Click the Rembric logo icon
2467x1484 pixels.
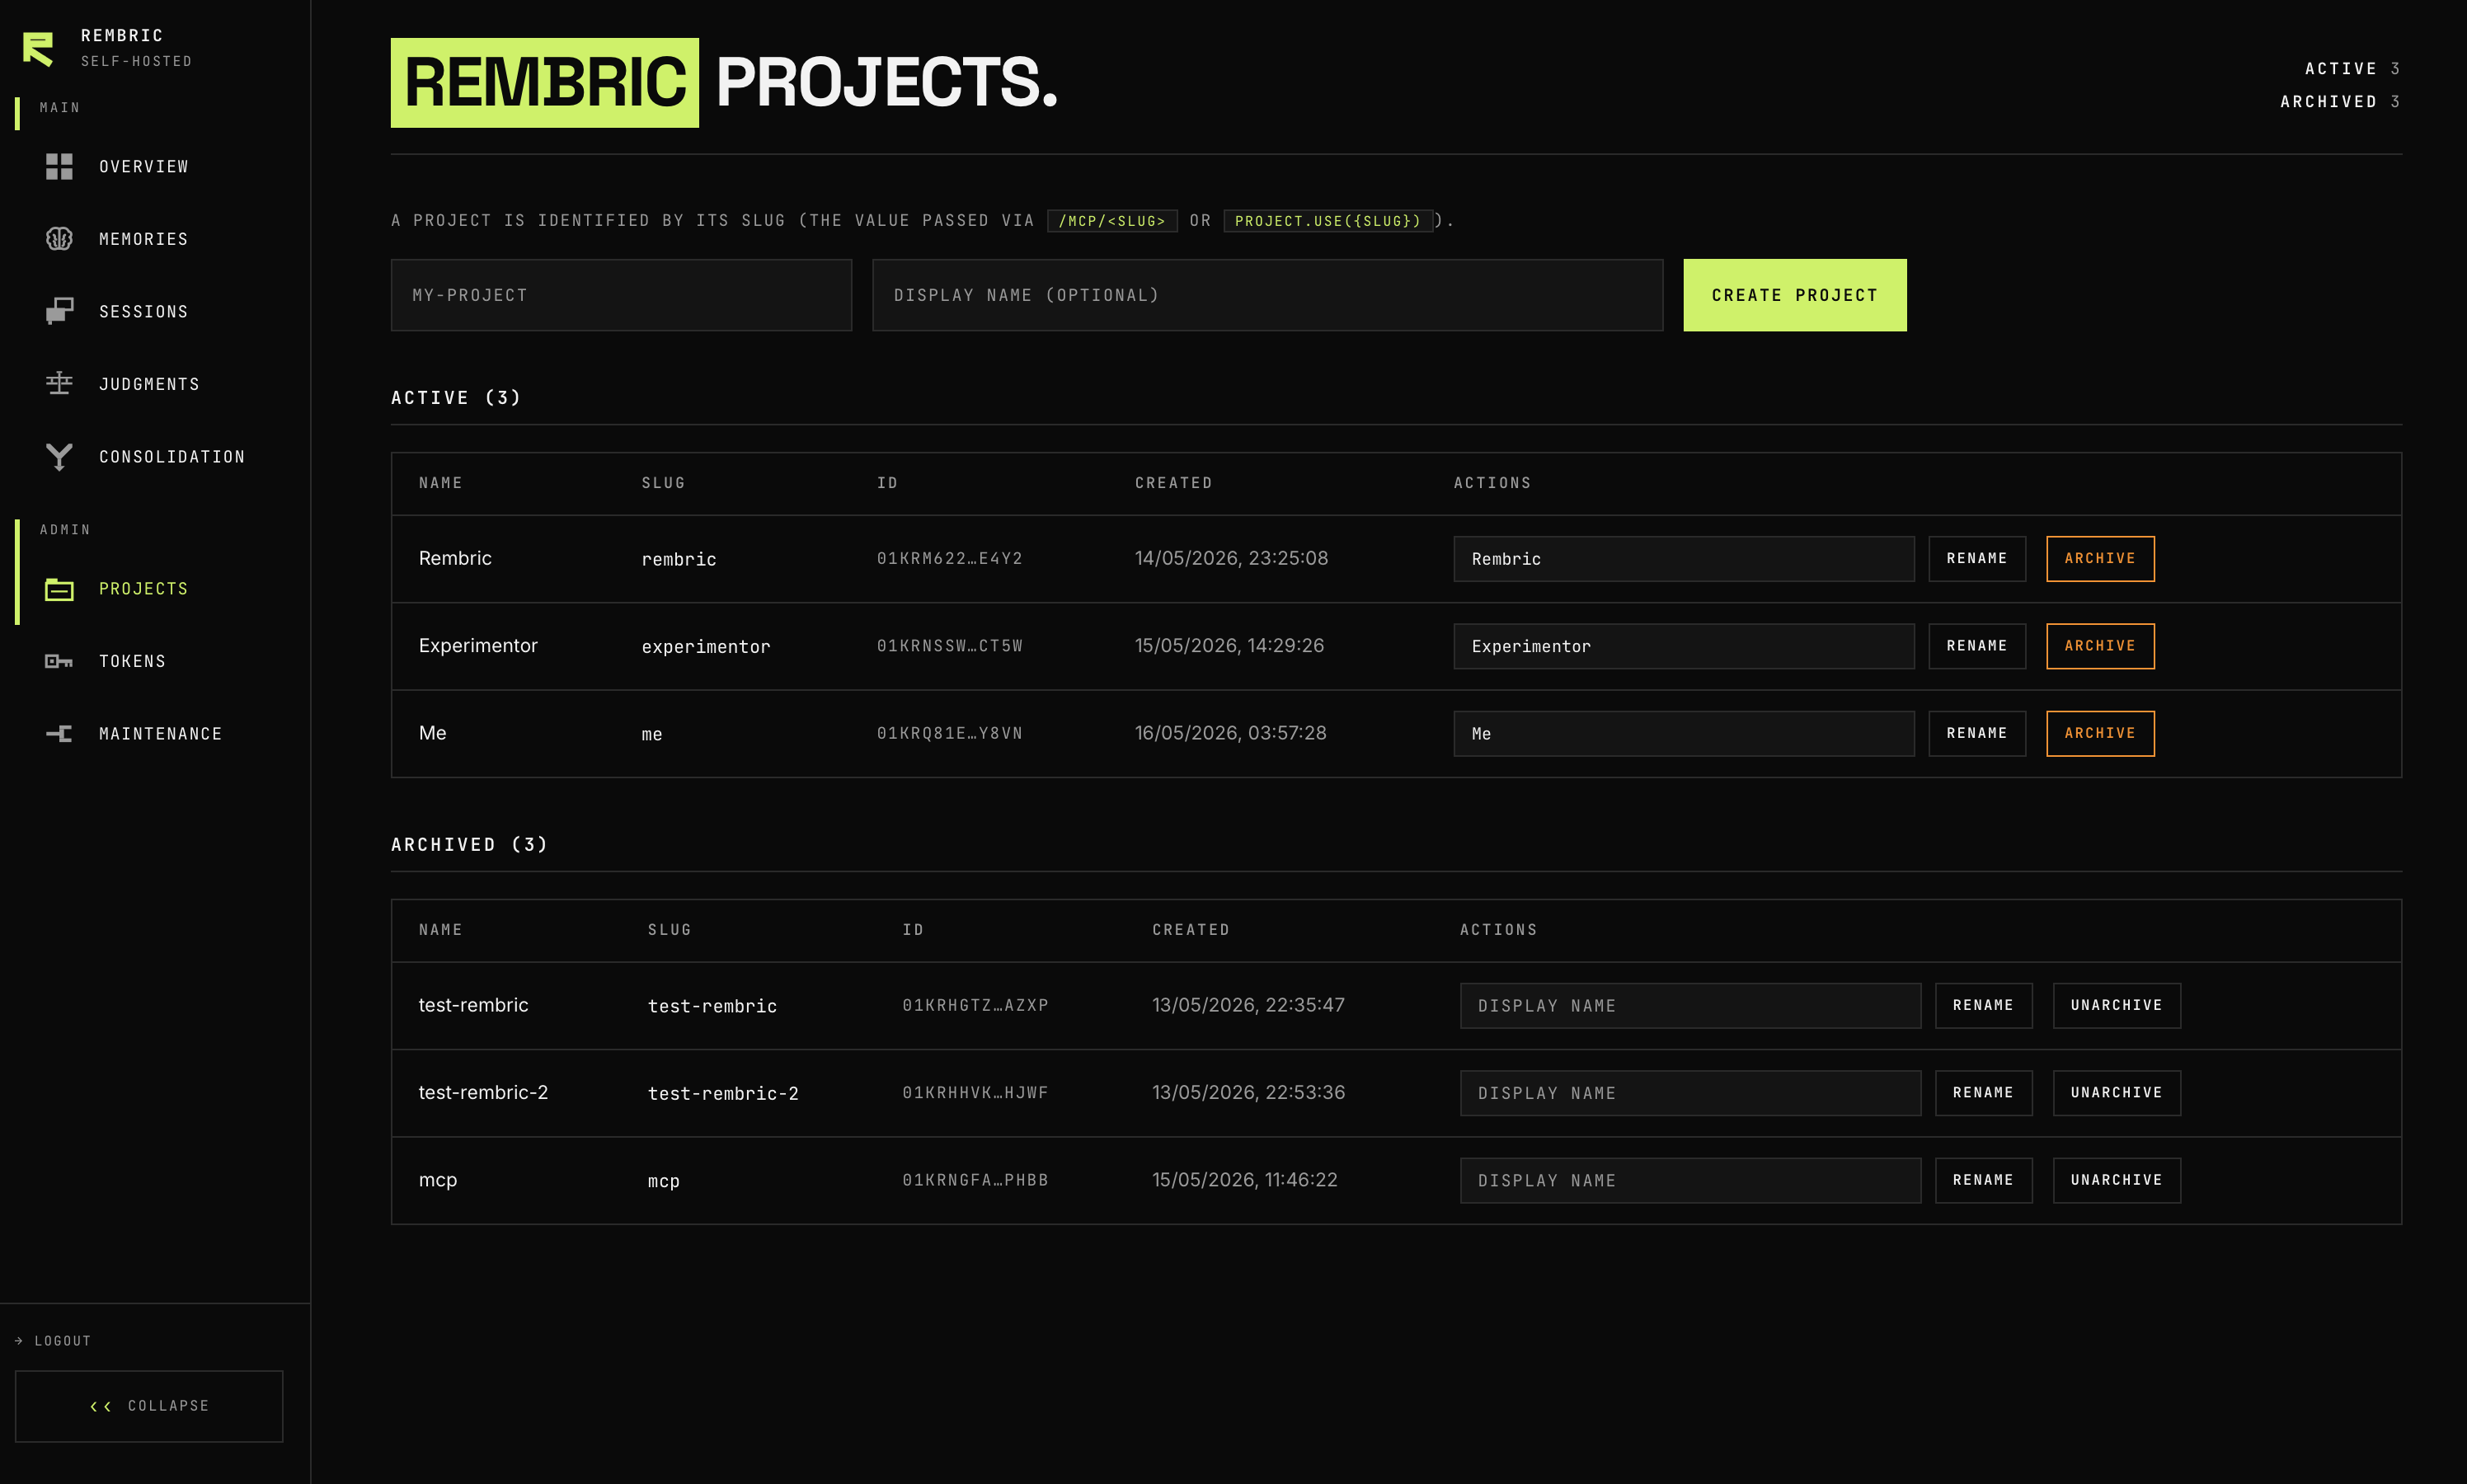[x=38, y=48]
